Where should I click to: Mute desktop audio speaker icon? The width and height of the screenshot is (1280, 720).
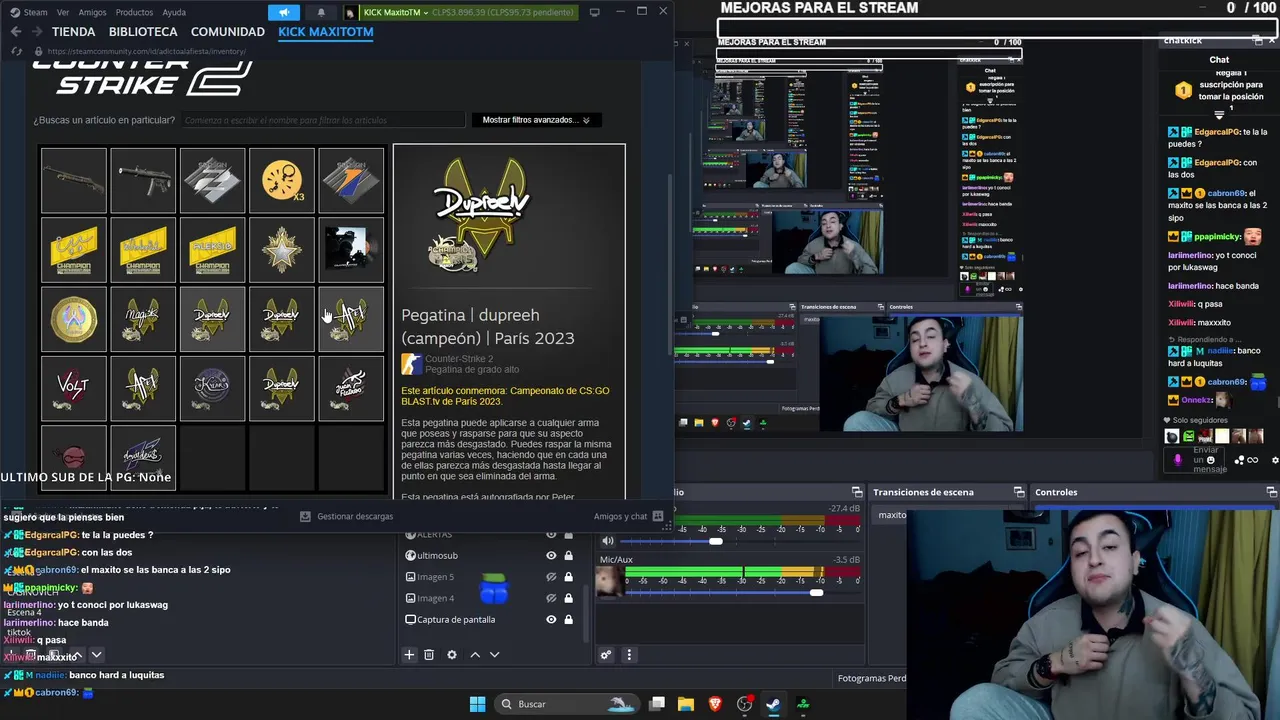pos(608,541)
